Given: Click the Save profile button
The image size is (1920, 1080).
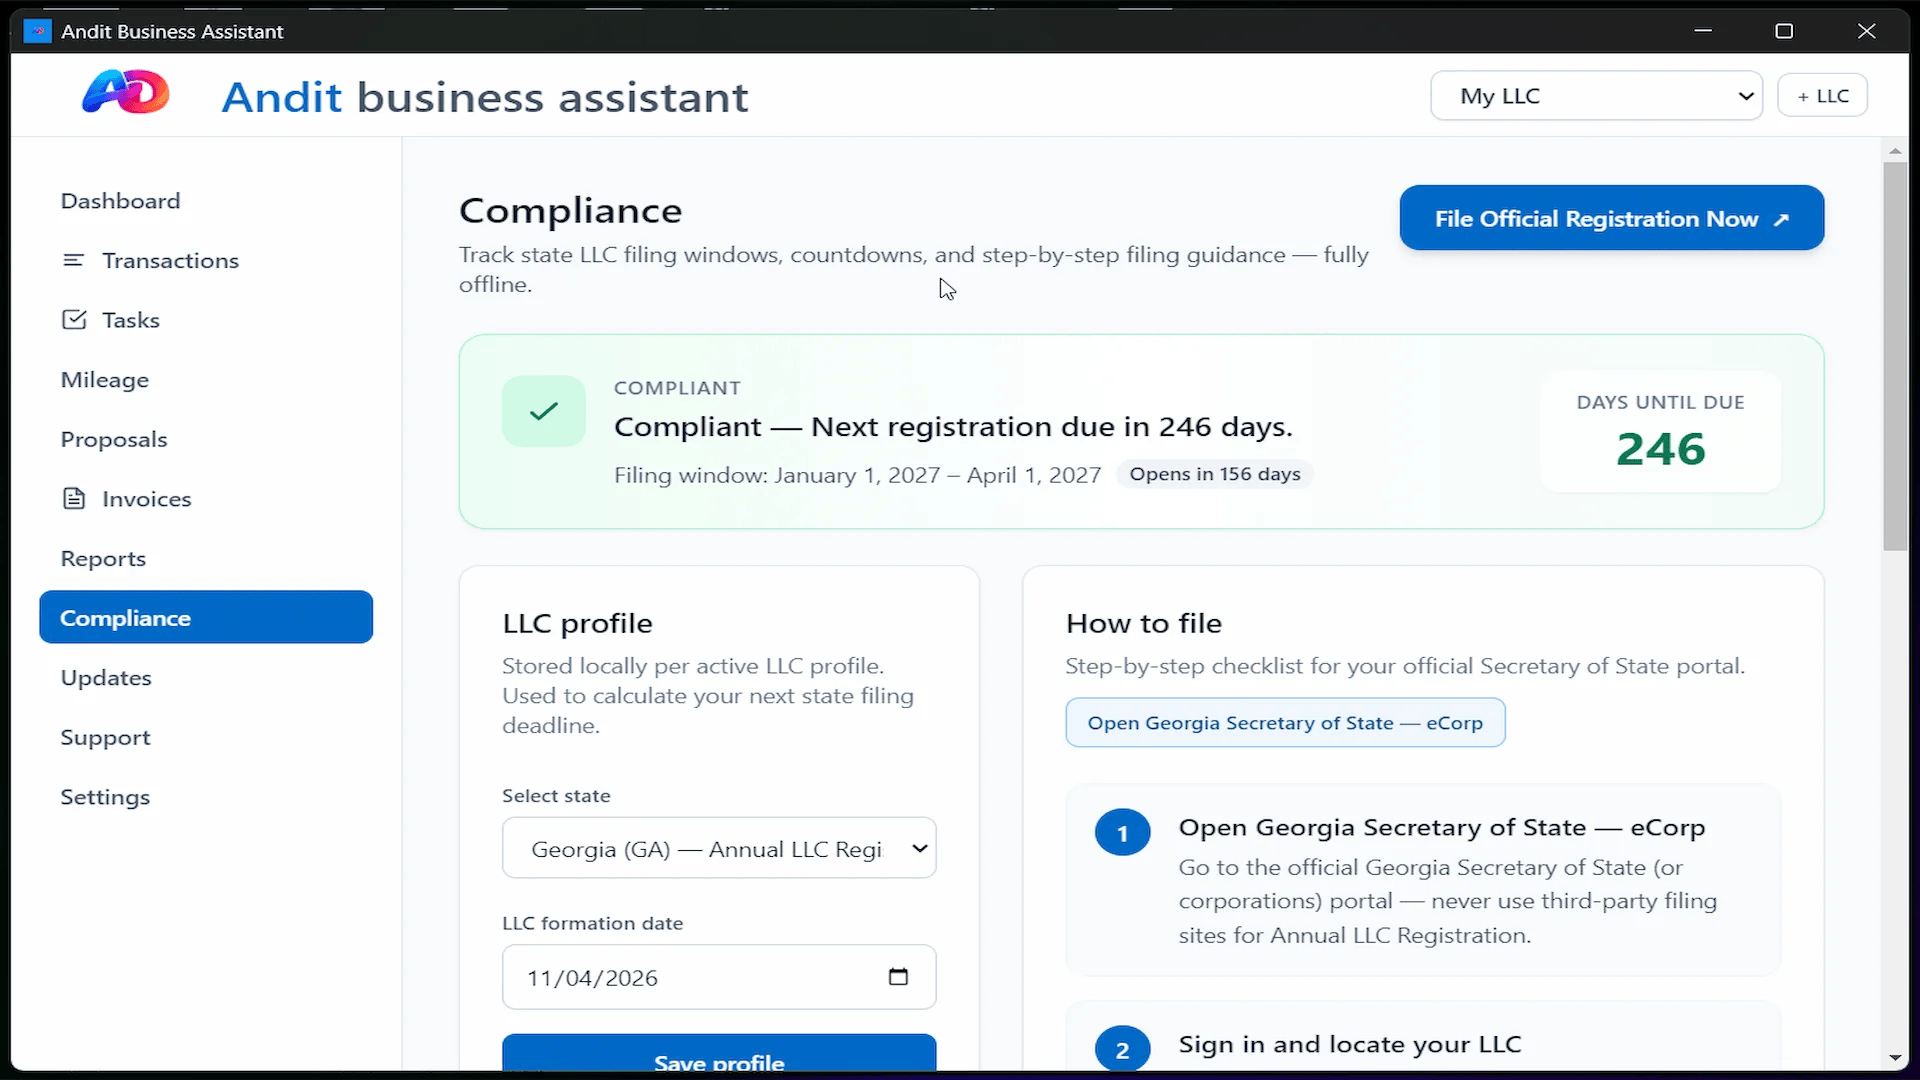Looking at the screenshot, I should 719,1055.
